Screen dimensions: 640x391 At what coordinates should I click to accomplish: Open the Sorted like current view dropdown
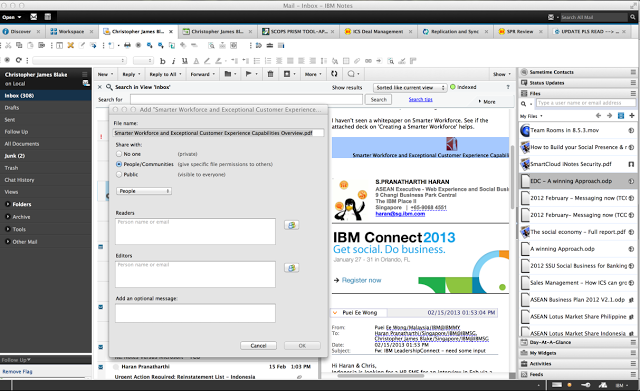pos(410,87)
